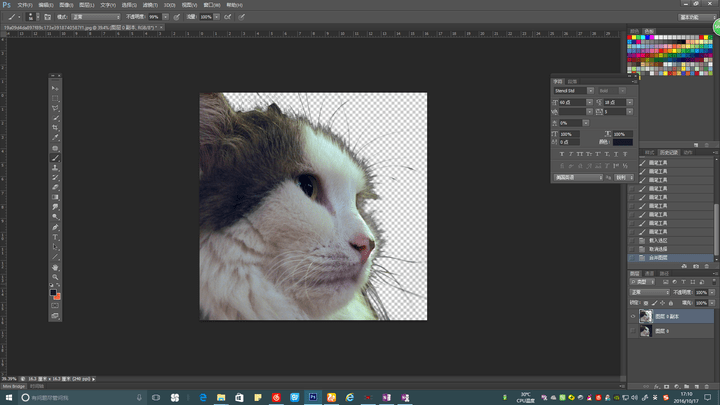Select the Crop tool
The image size is (720, 405).
(55, 128)
